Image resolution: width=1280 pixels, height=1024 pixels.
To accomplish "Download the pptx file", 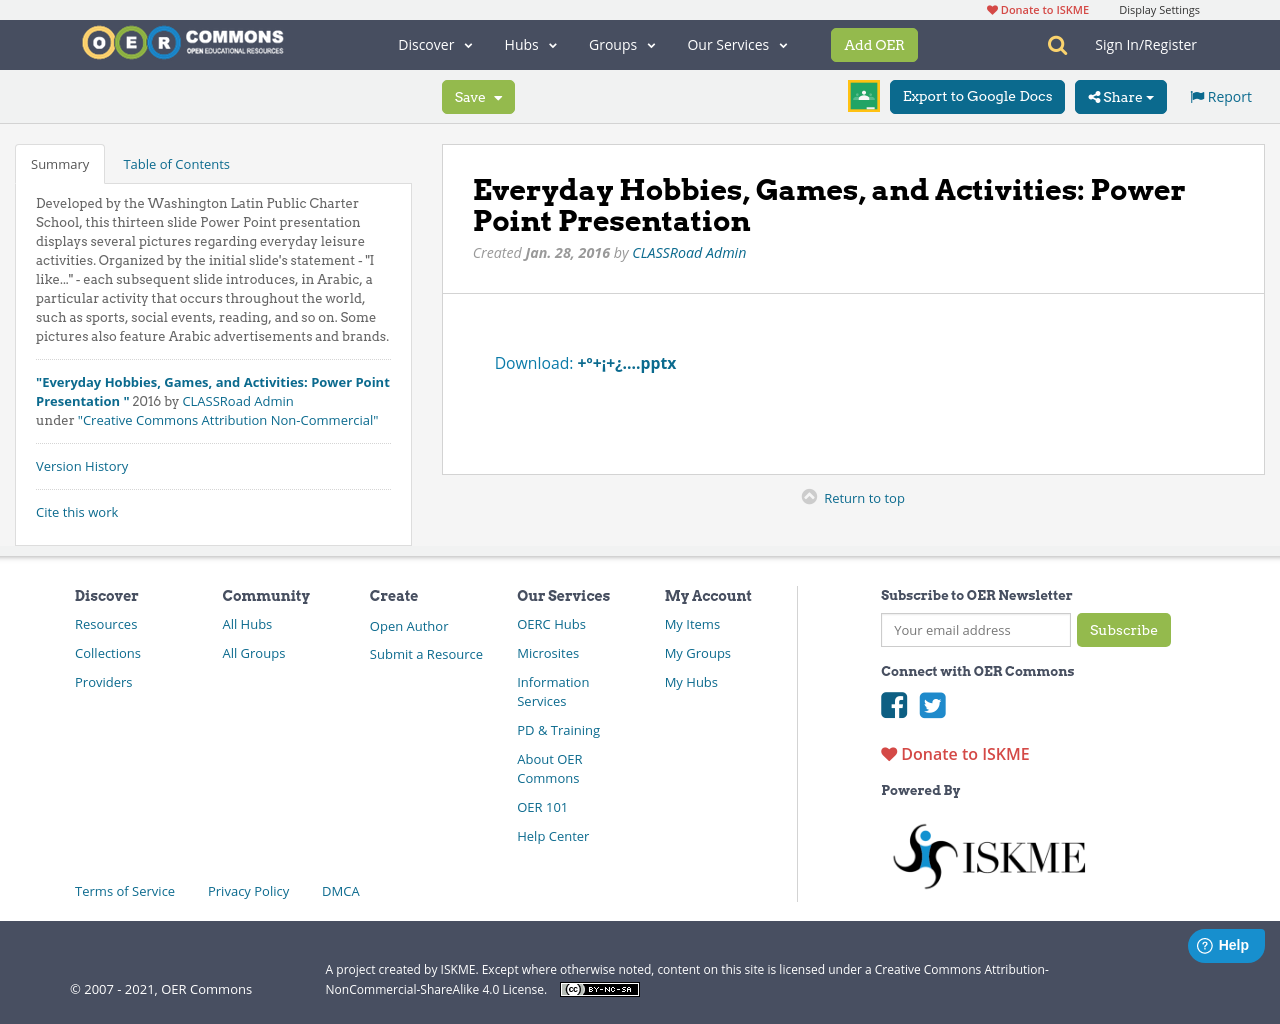I will pos(585,363).
